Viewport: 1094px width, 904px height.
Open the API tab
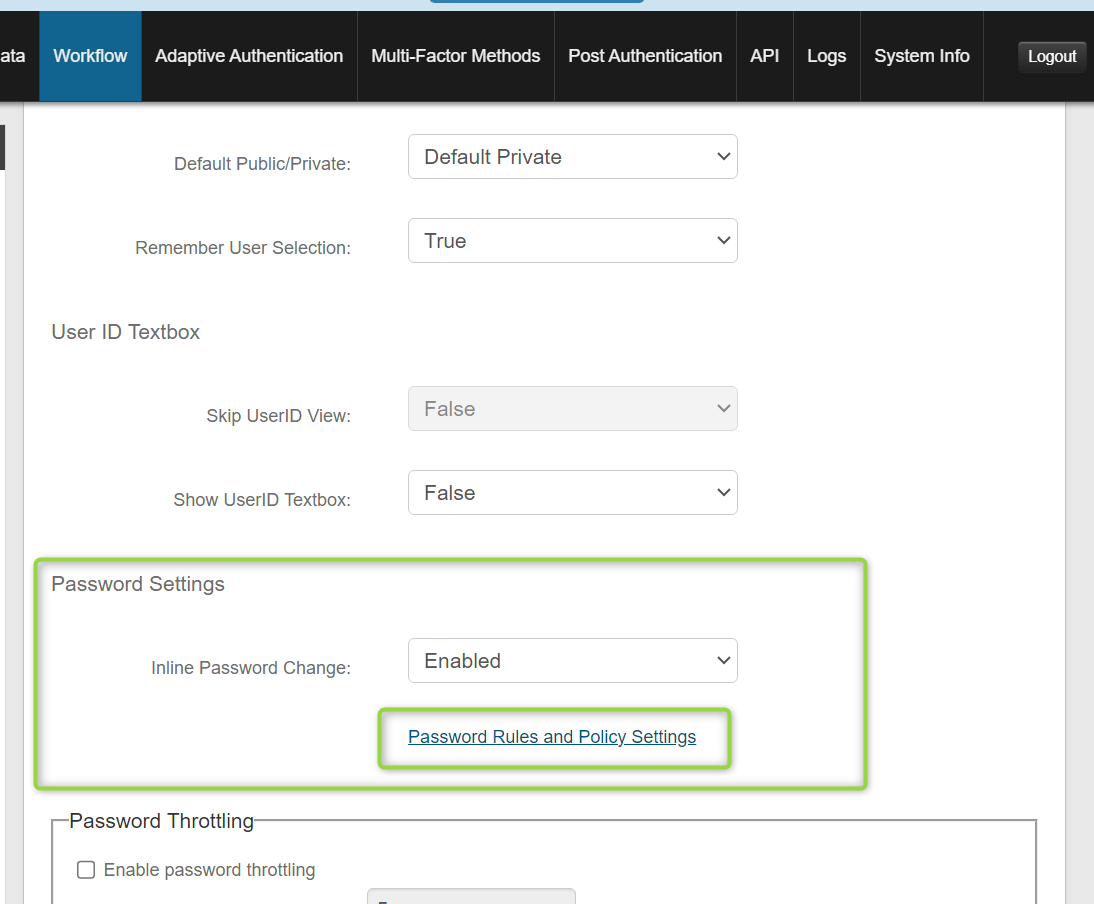[765, 56]
